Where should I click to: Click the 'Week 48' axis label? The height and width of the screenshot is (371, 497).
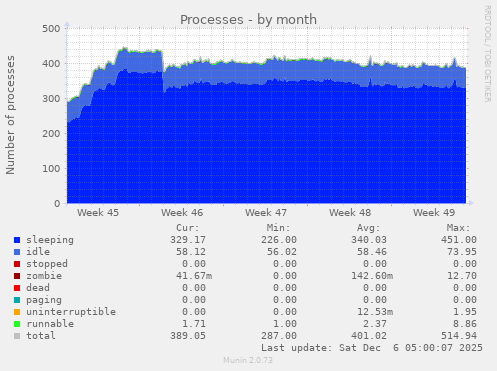(x=350, y=213)
